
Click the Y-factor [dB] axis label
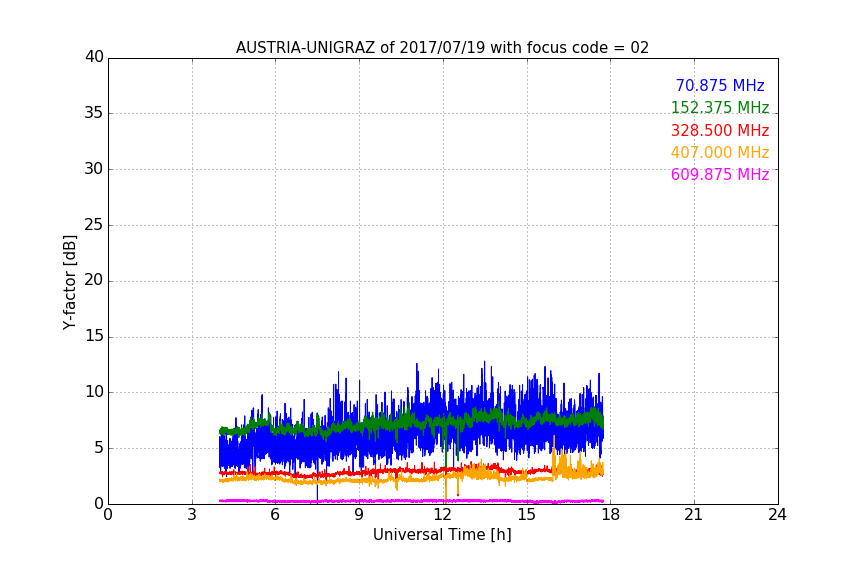[x=69, y=282]
